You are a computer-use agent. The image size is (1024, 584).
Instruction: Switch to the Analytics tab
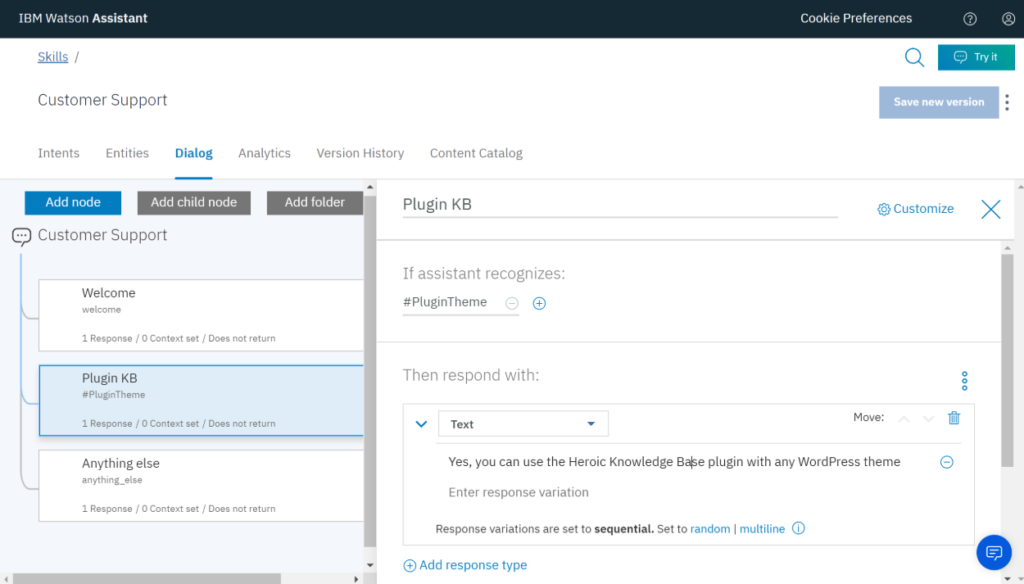tap(264, 153)
